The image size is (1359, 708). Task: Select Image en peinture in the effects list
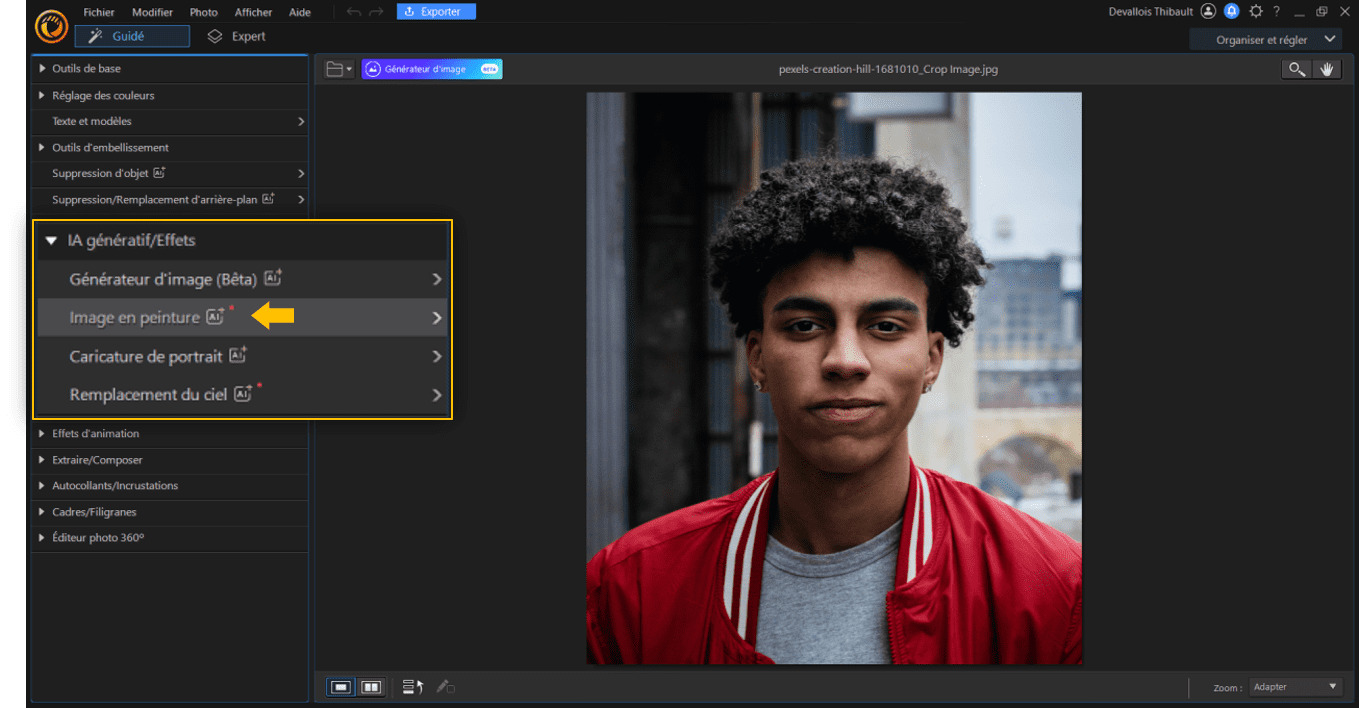(134, 318)
